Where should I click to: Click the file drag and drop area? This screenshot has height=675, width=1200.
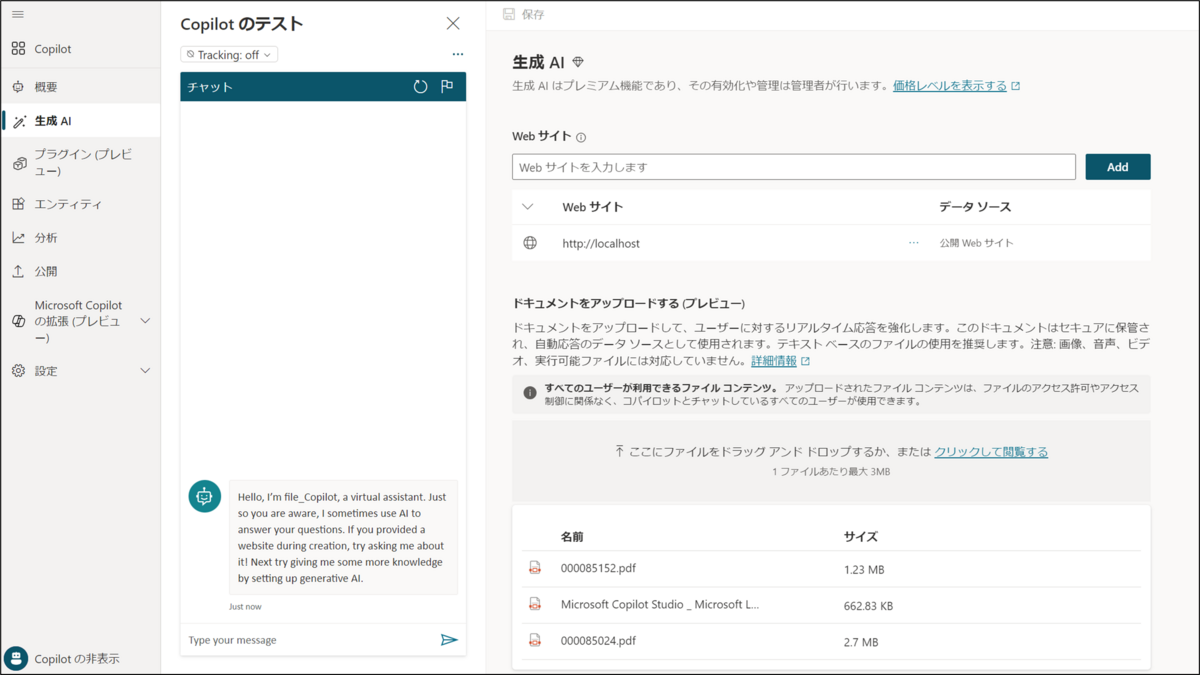(x=831, y=461)
